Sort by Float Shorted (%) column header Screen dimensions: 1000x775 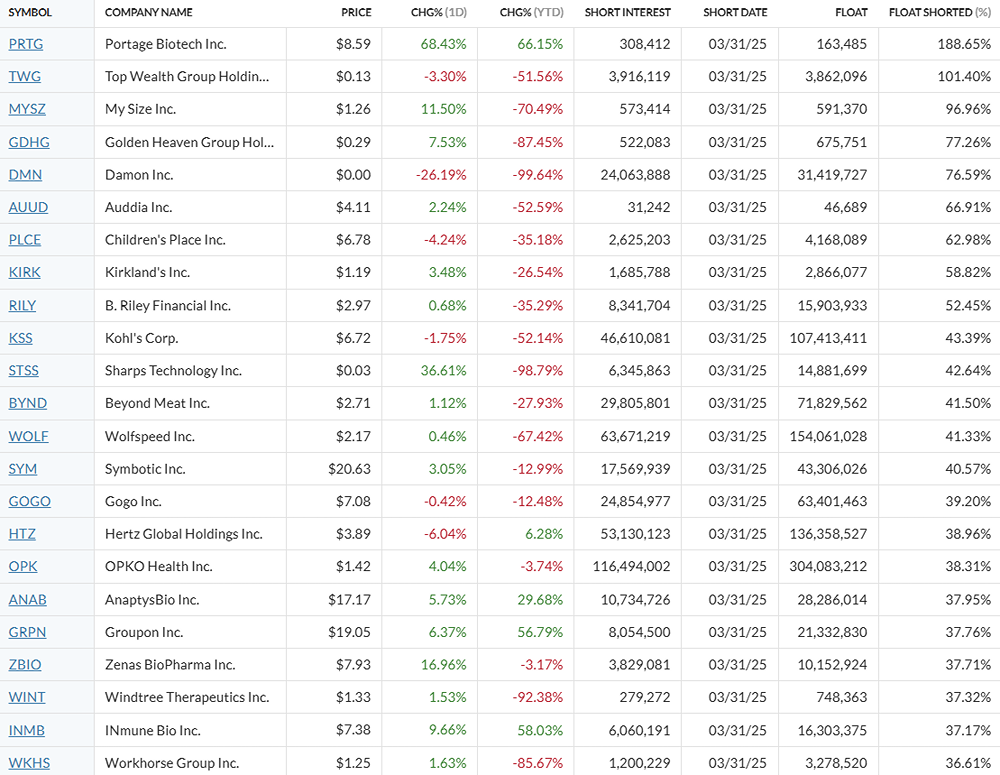tap(939, 12)
